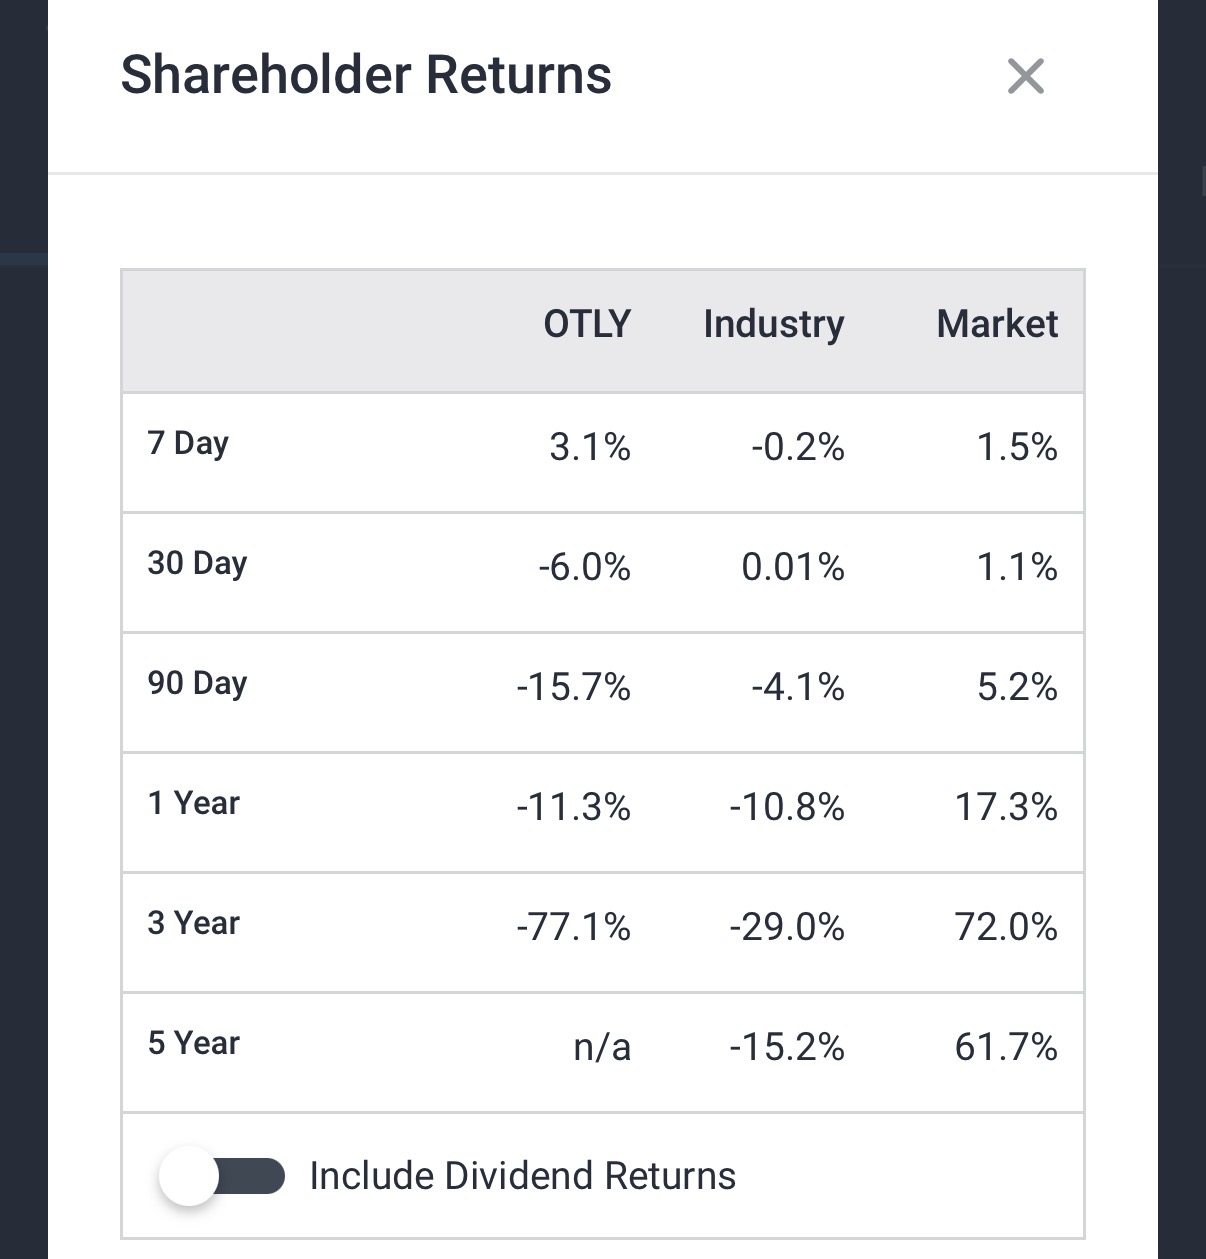The image size is (1206, 1259).
Task: Click the 1 Year row label
Action: tap(194, 803)
